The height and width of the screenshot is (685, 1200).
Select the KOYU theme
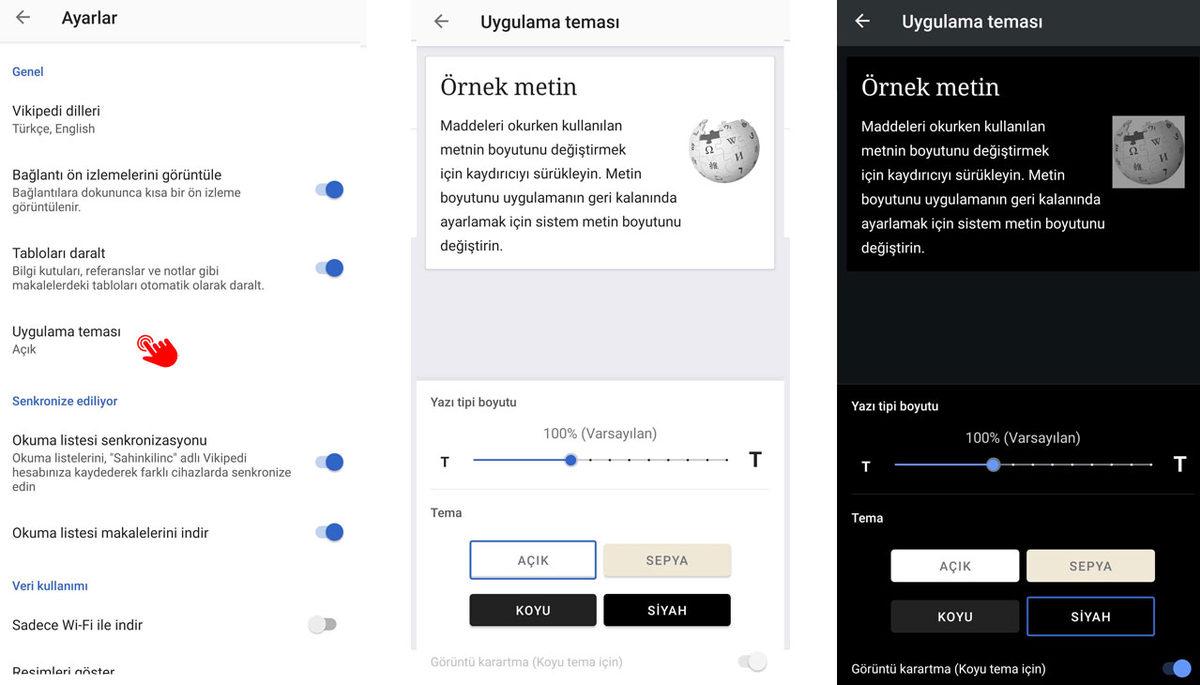point(532,610)
